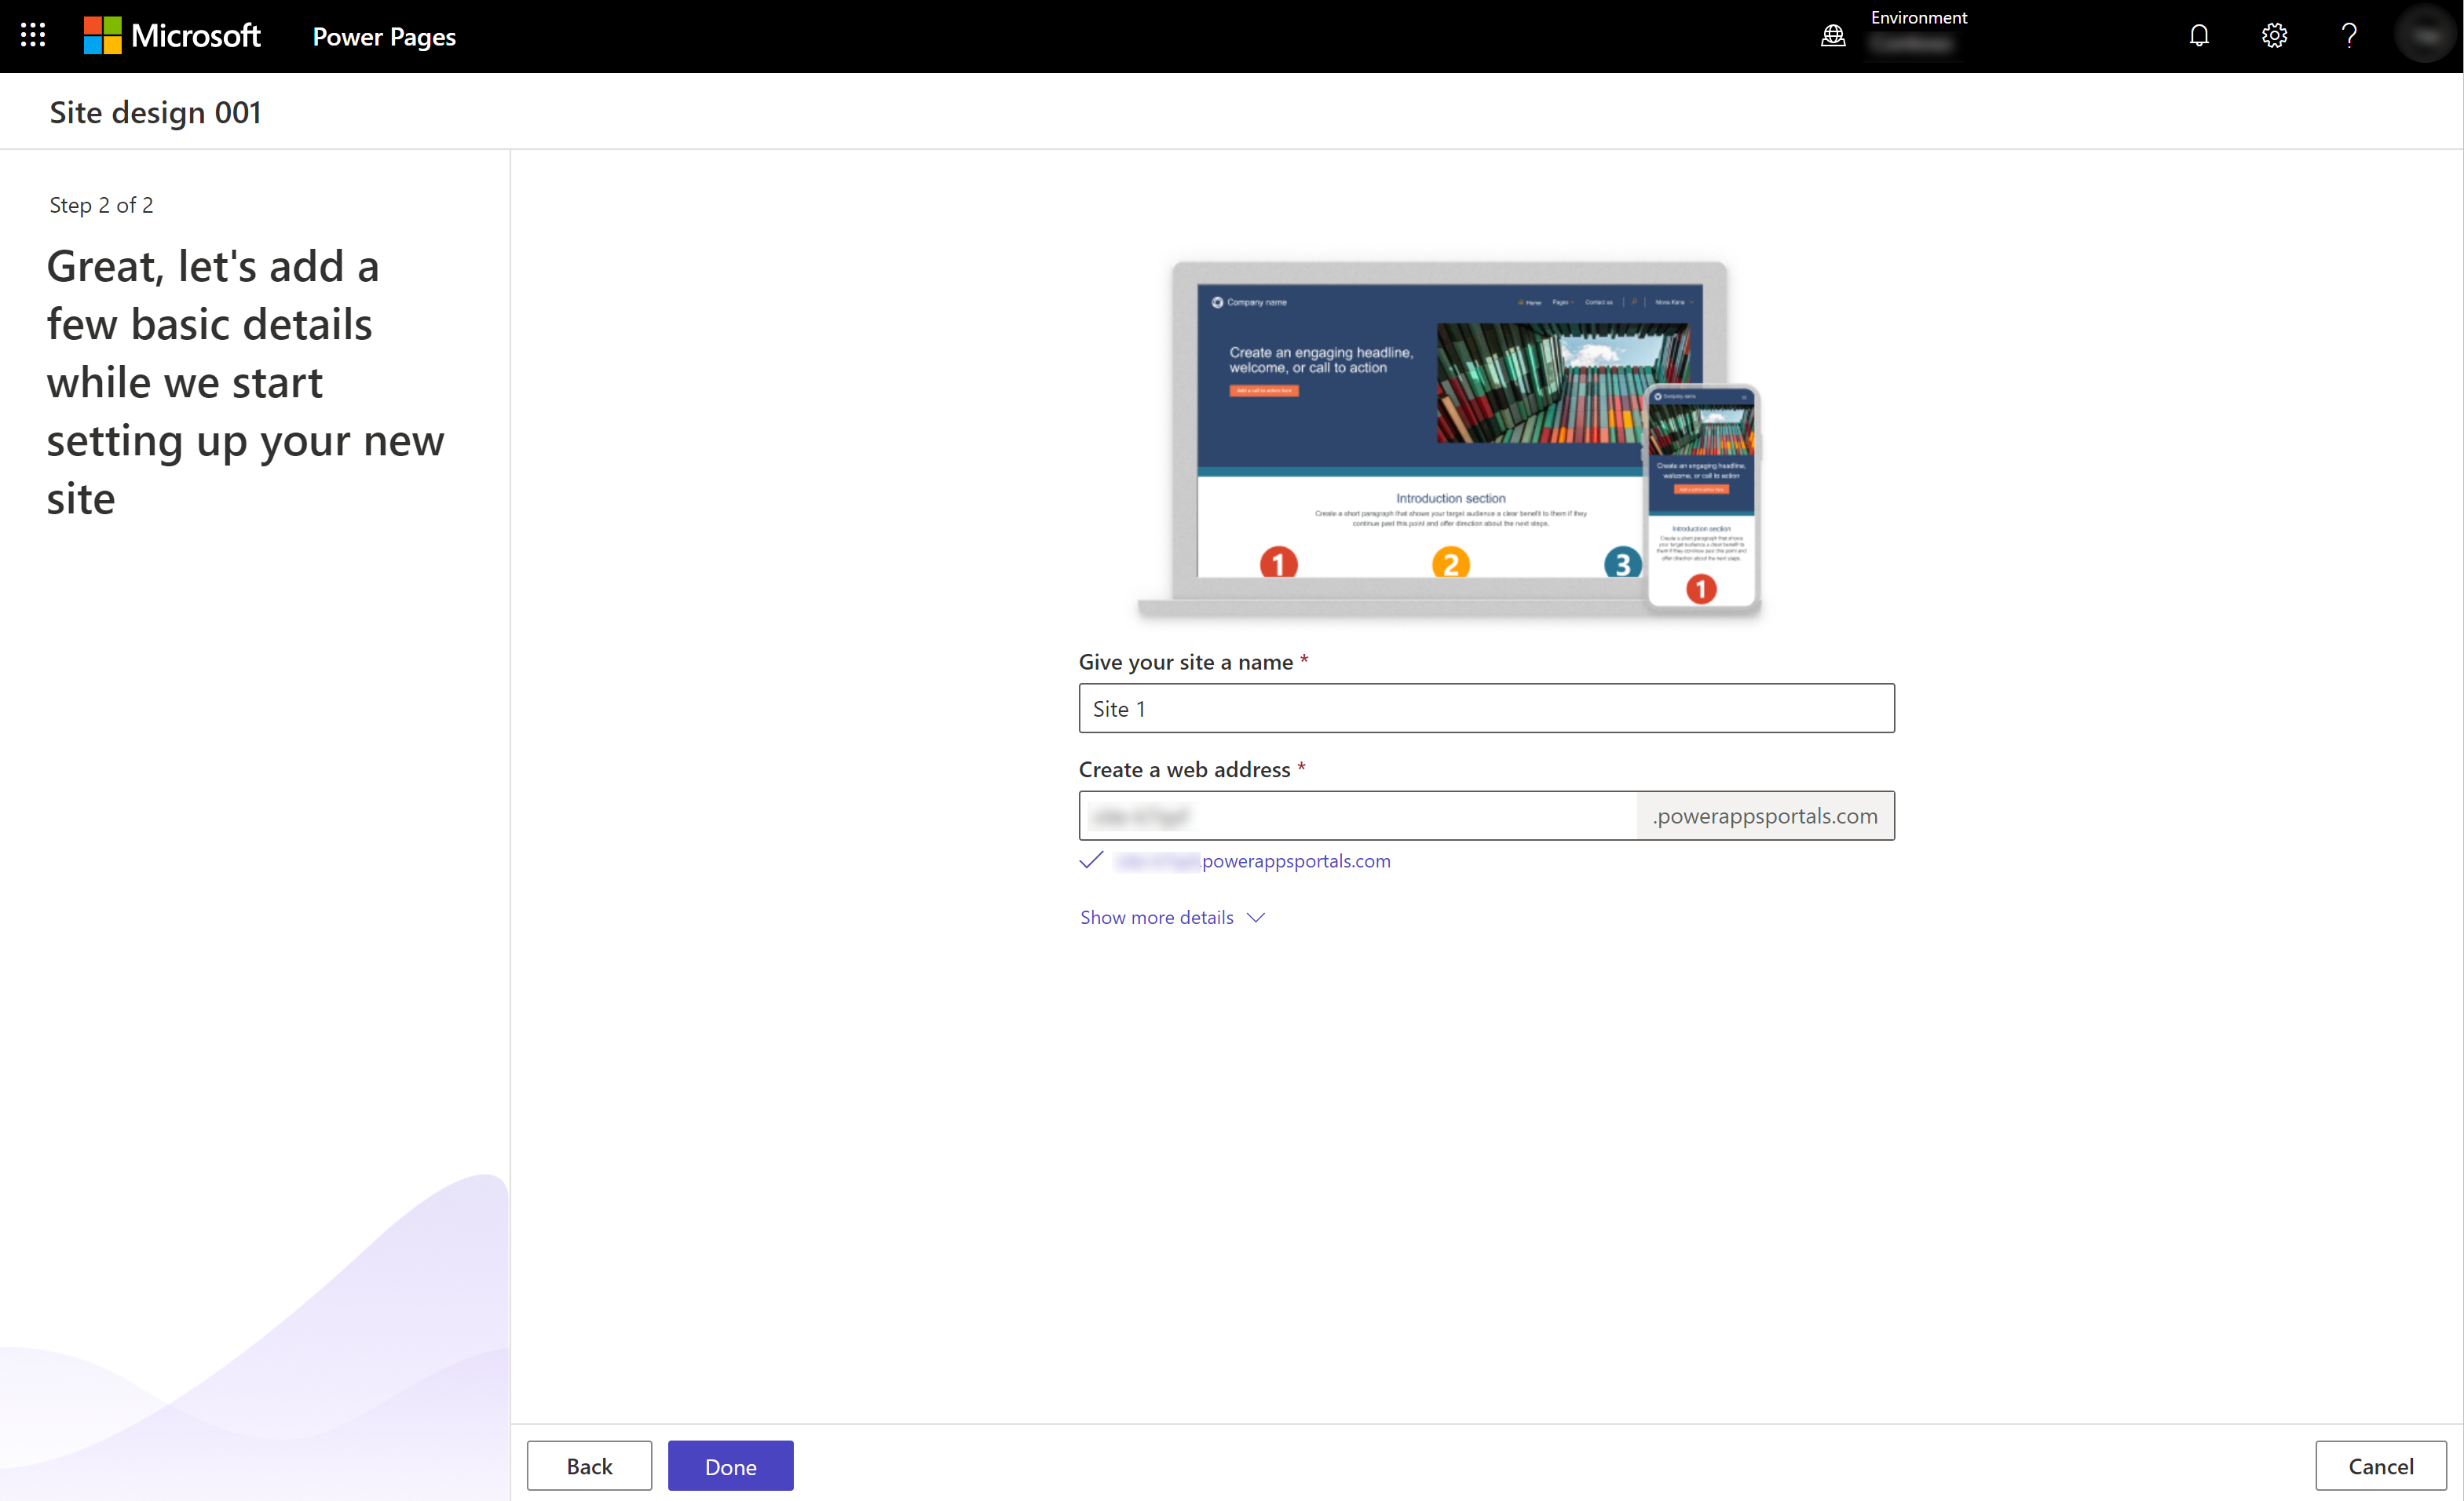Viewport: 2464px width, 1501px height.
Task: Click the web address input field
Action: point(1364,815)
